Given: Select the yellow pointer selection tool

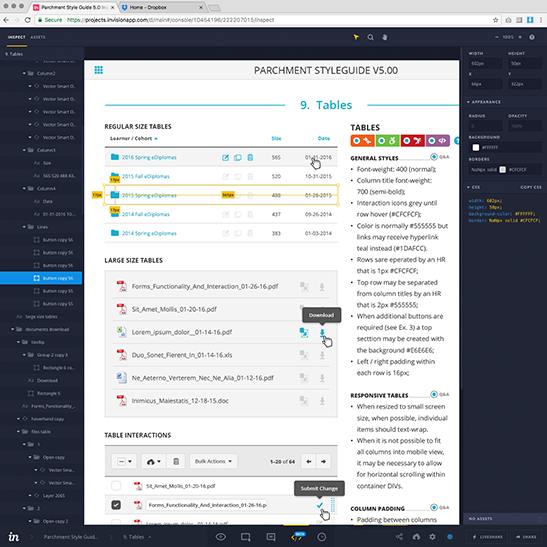Looking at the screenshot, I should pyautogui.click(x=356, y=37).
